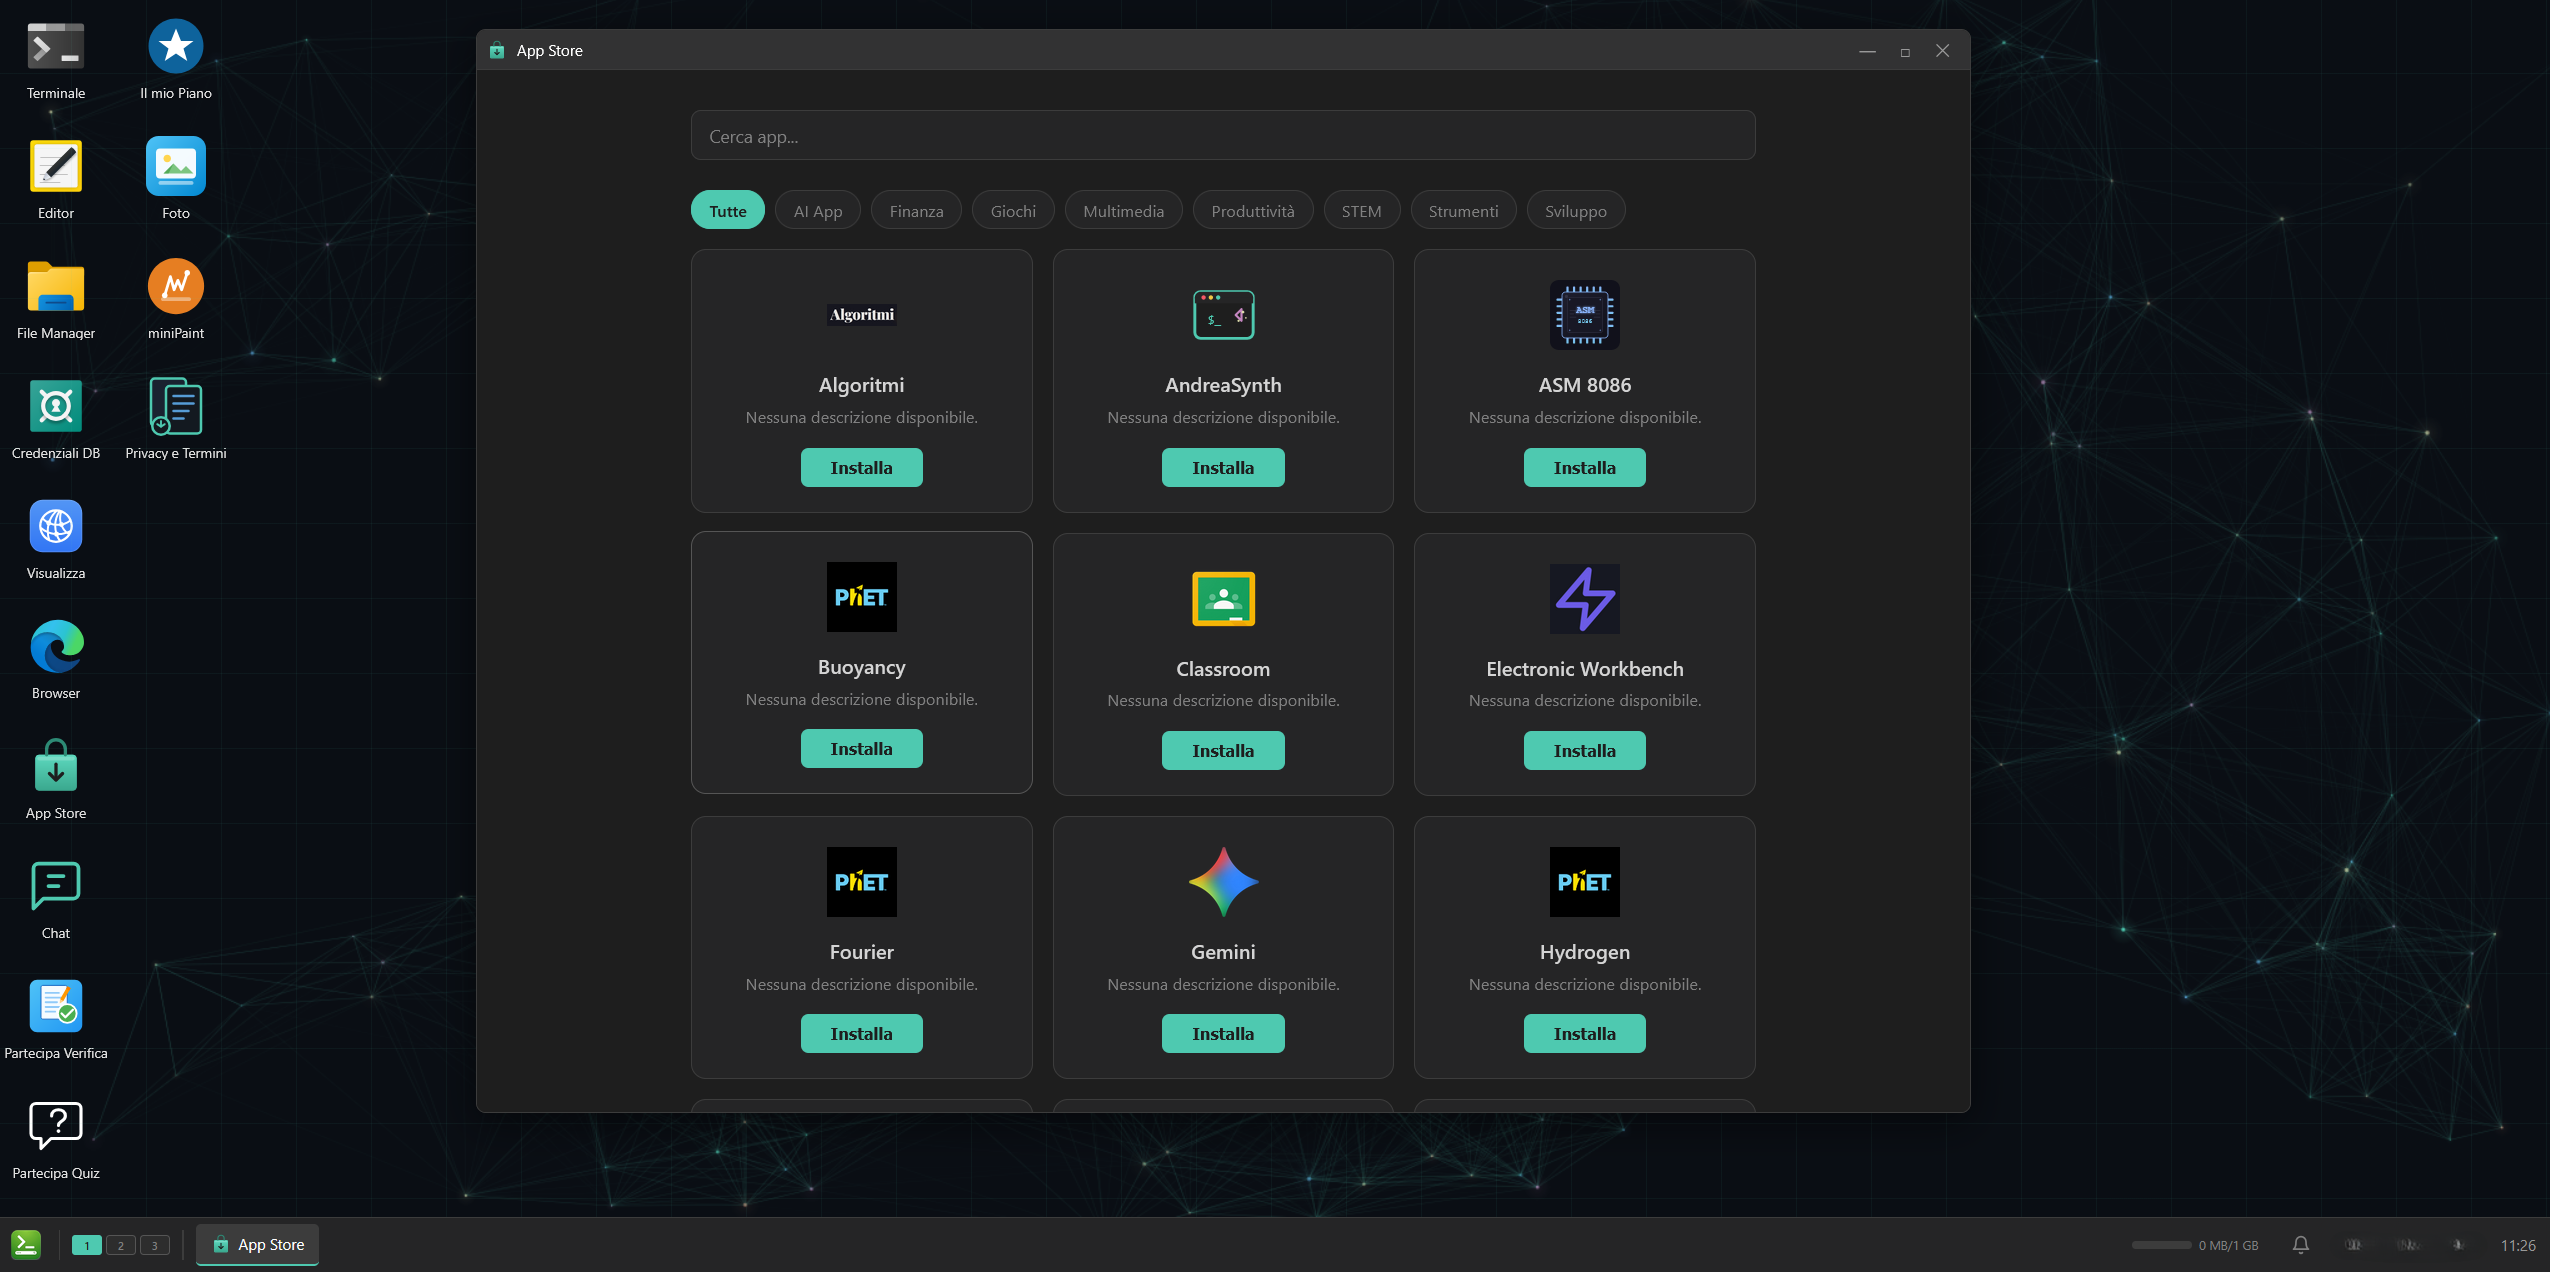Image resolution: width=2550 pixels, height=1272 pixels.
Task: Open the Produttività category filter
Action: point(1252,209)
